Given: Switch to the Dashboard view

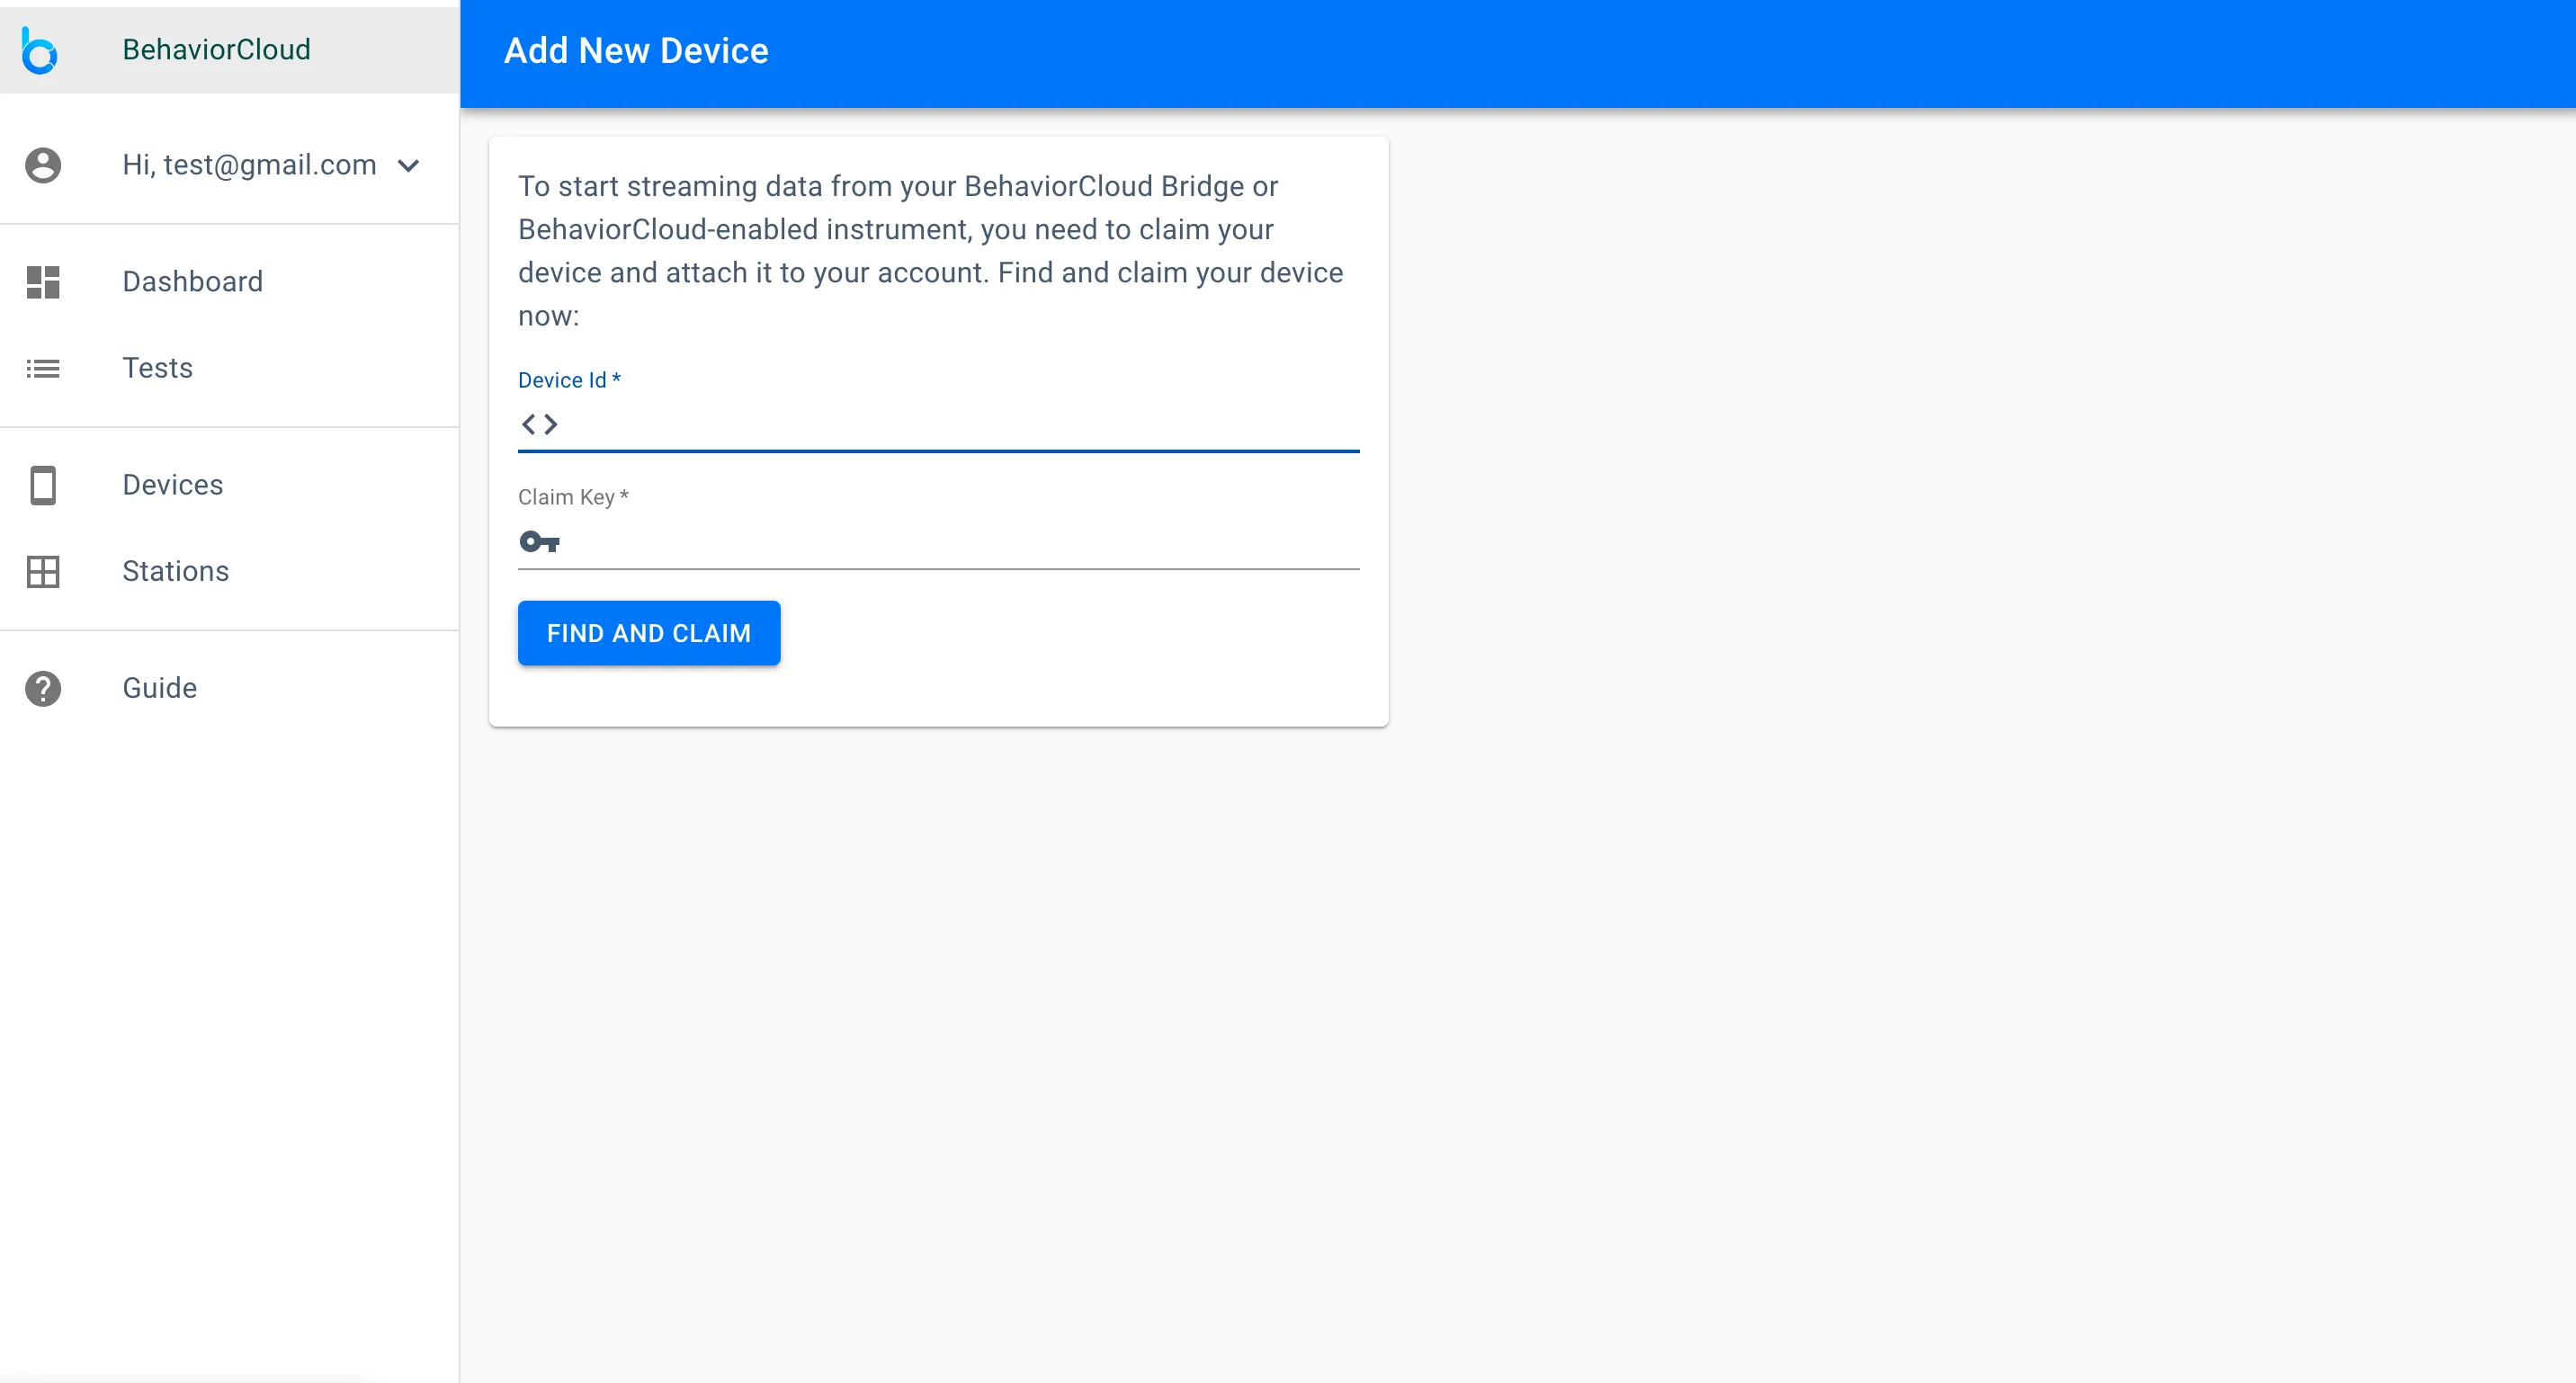Looking at the screenshot, I should coord(192,282).
